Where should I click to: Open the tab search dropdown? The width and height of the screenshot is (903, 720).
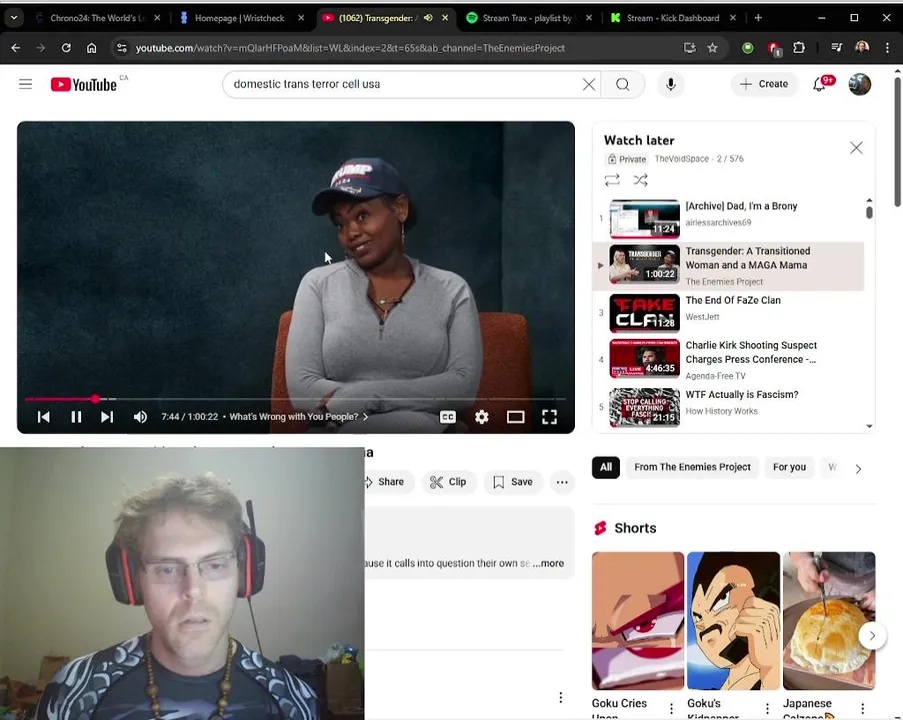coord(14,18)
